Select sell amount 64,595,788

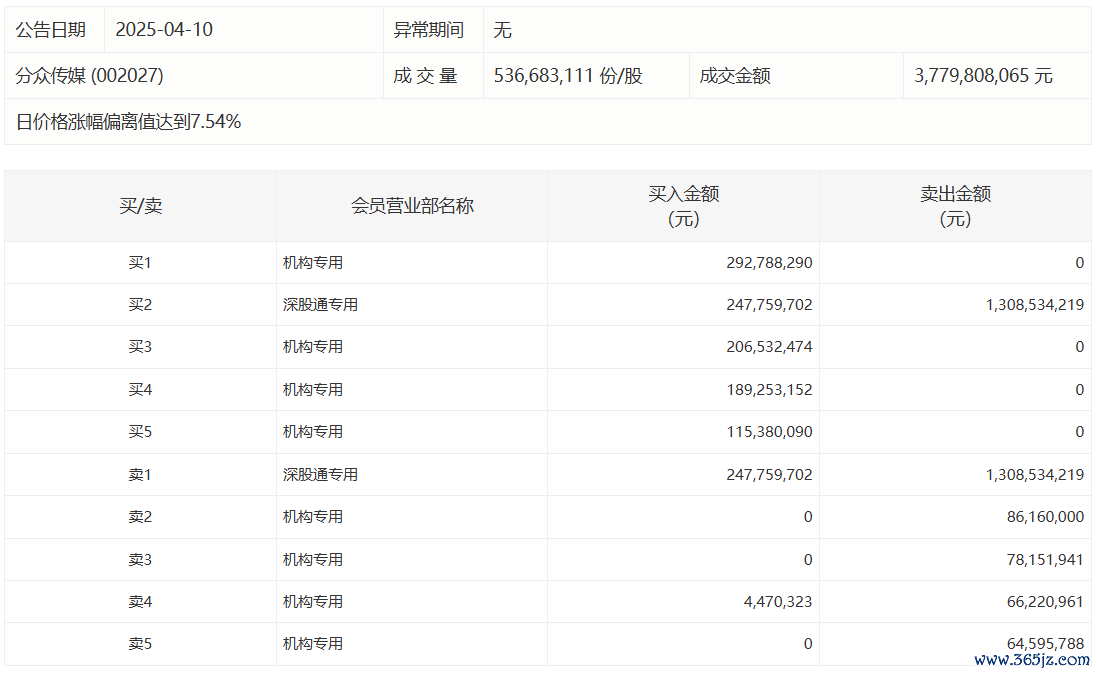coord(1045,644)
